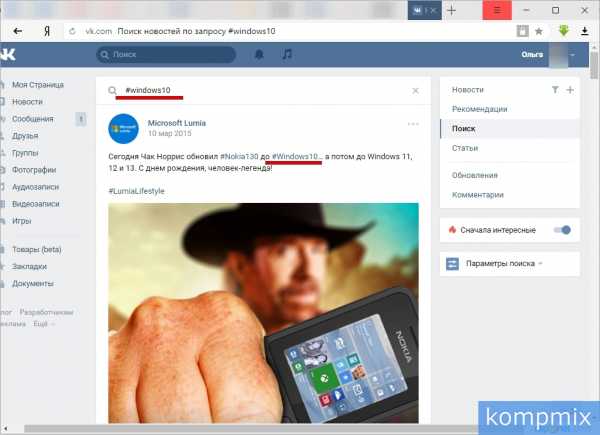Open 'Microsoft Lumia' author link

177,123
